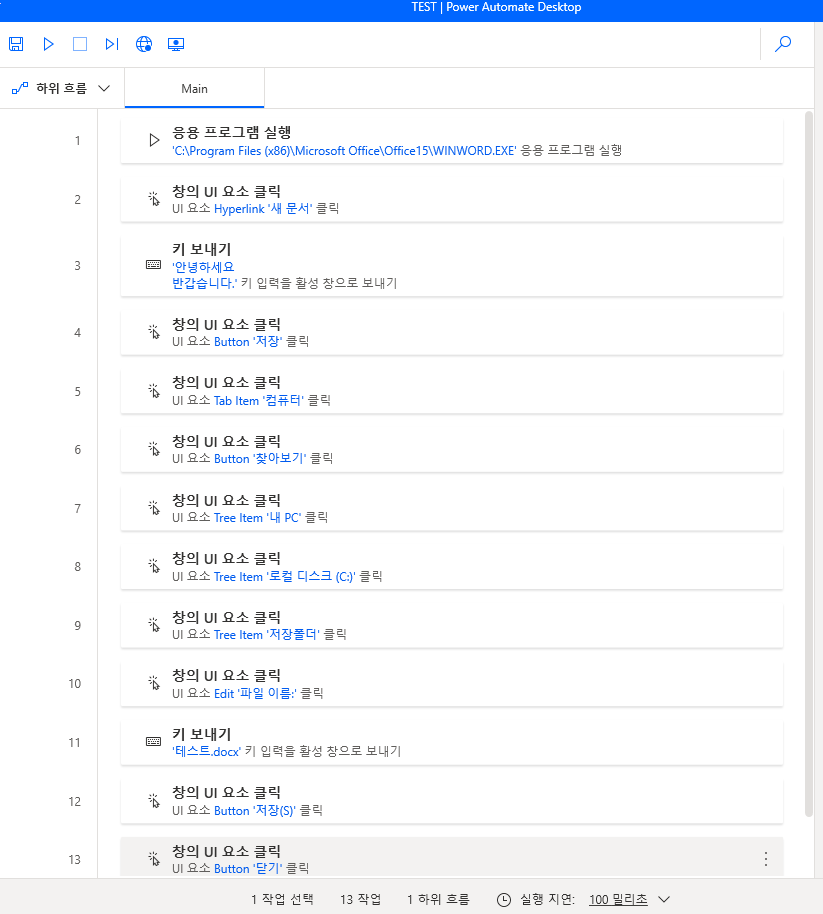Image resolution: width=823 pixels, height=914 pixels.
Task: Open the Edit '파일 이름:' element link
Action: (255, 694)
